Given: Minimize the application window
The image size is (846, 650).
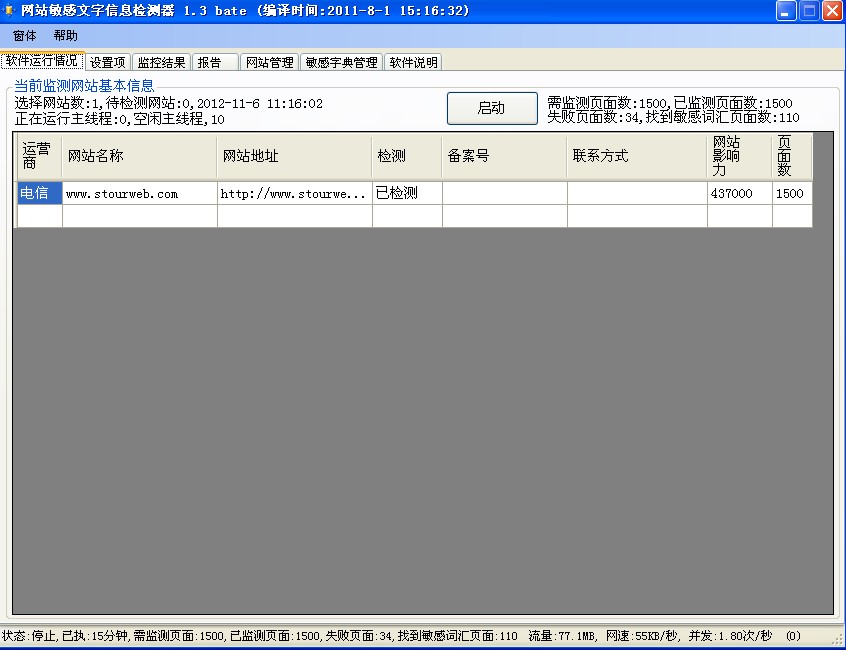Looking at the screenshot, I should pyautogui.click(x=787, y=11).
